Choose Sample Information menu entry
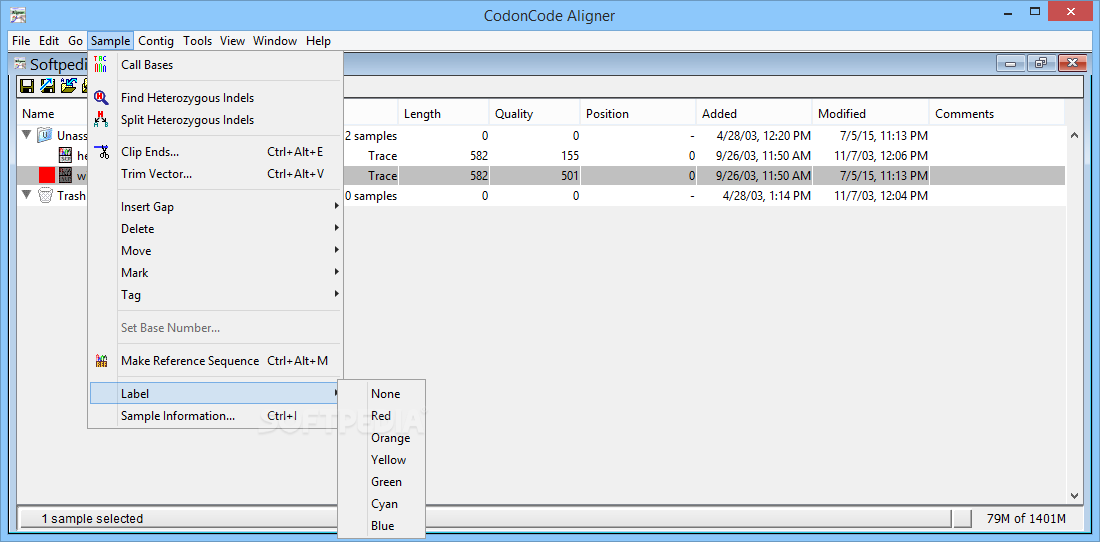 (x=216, y=416)
